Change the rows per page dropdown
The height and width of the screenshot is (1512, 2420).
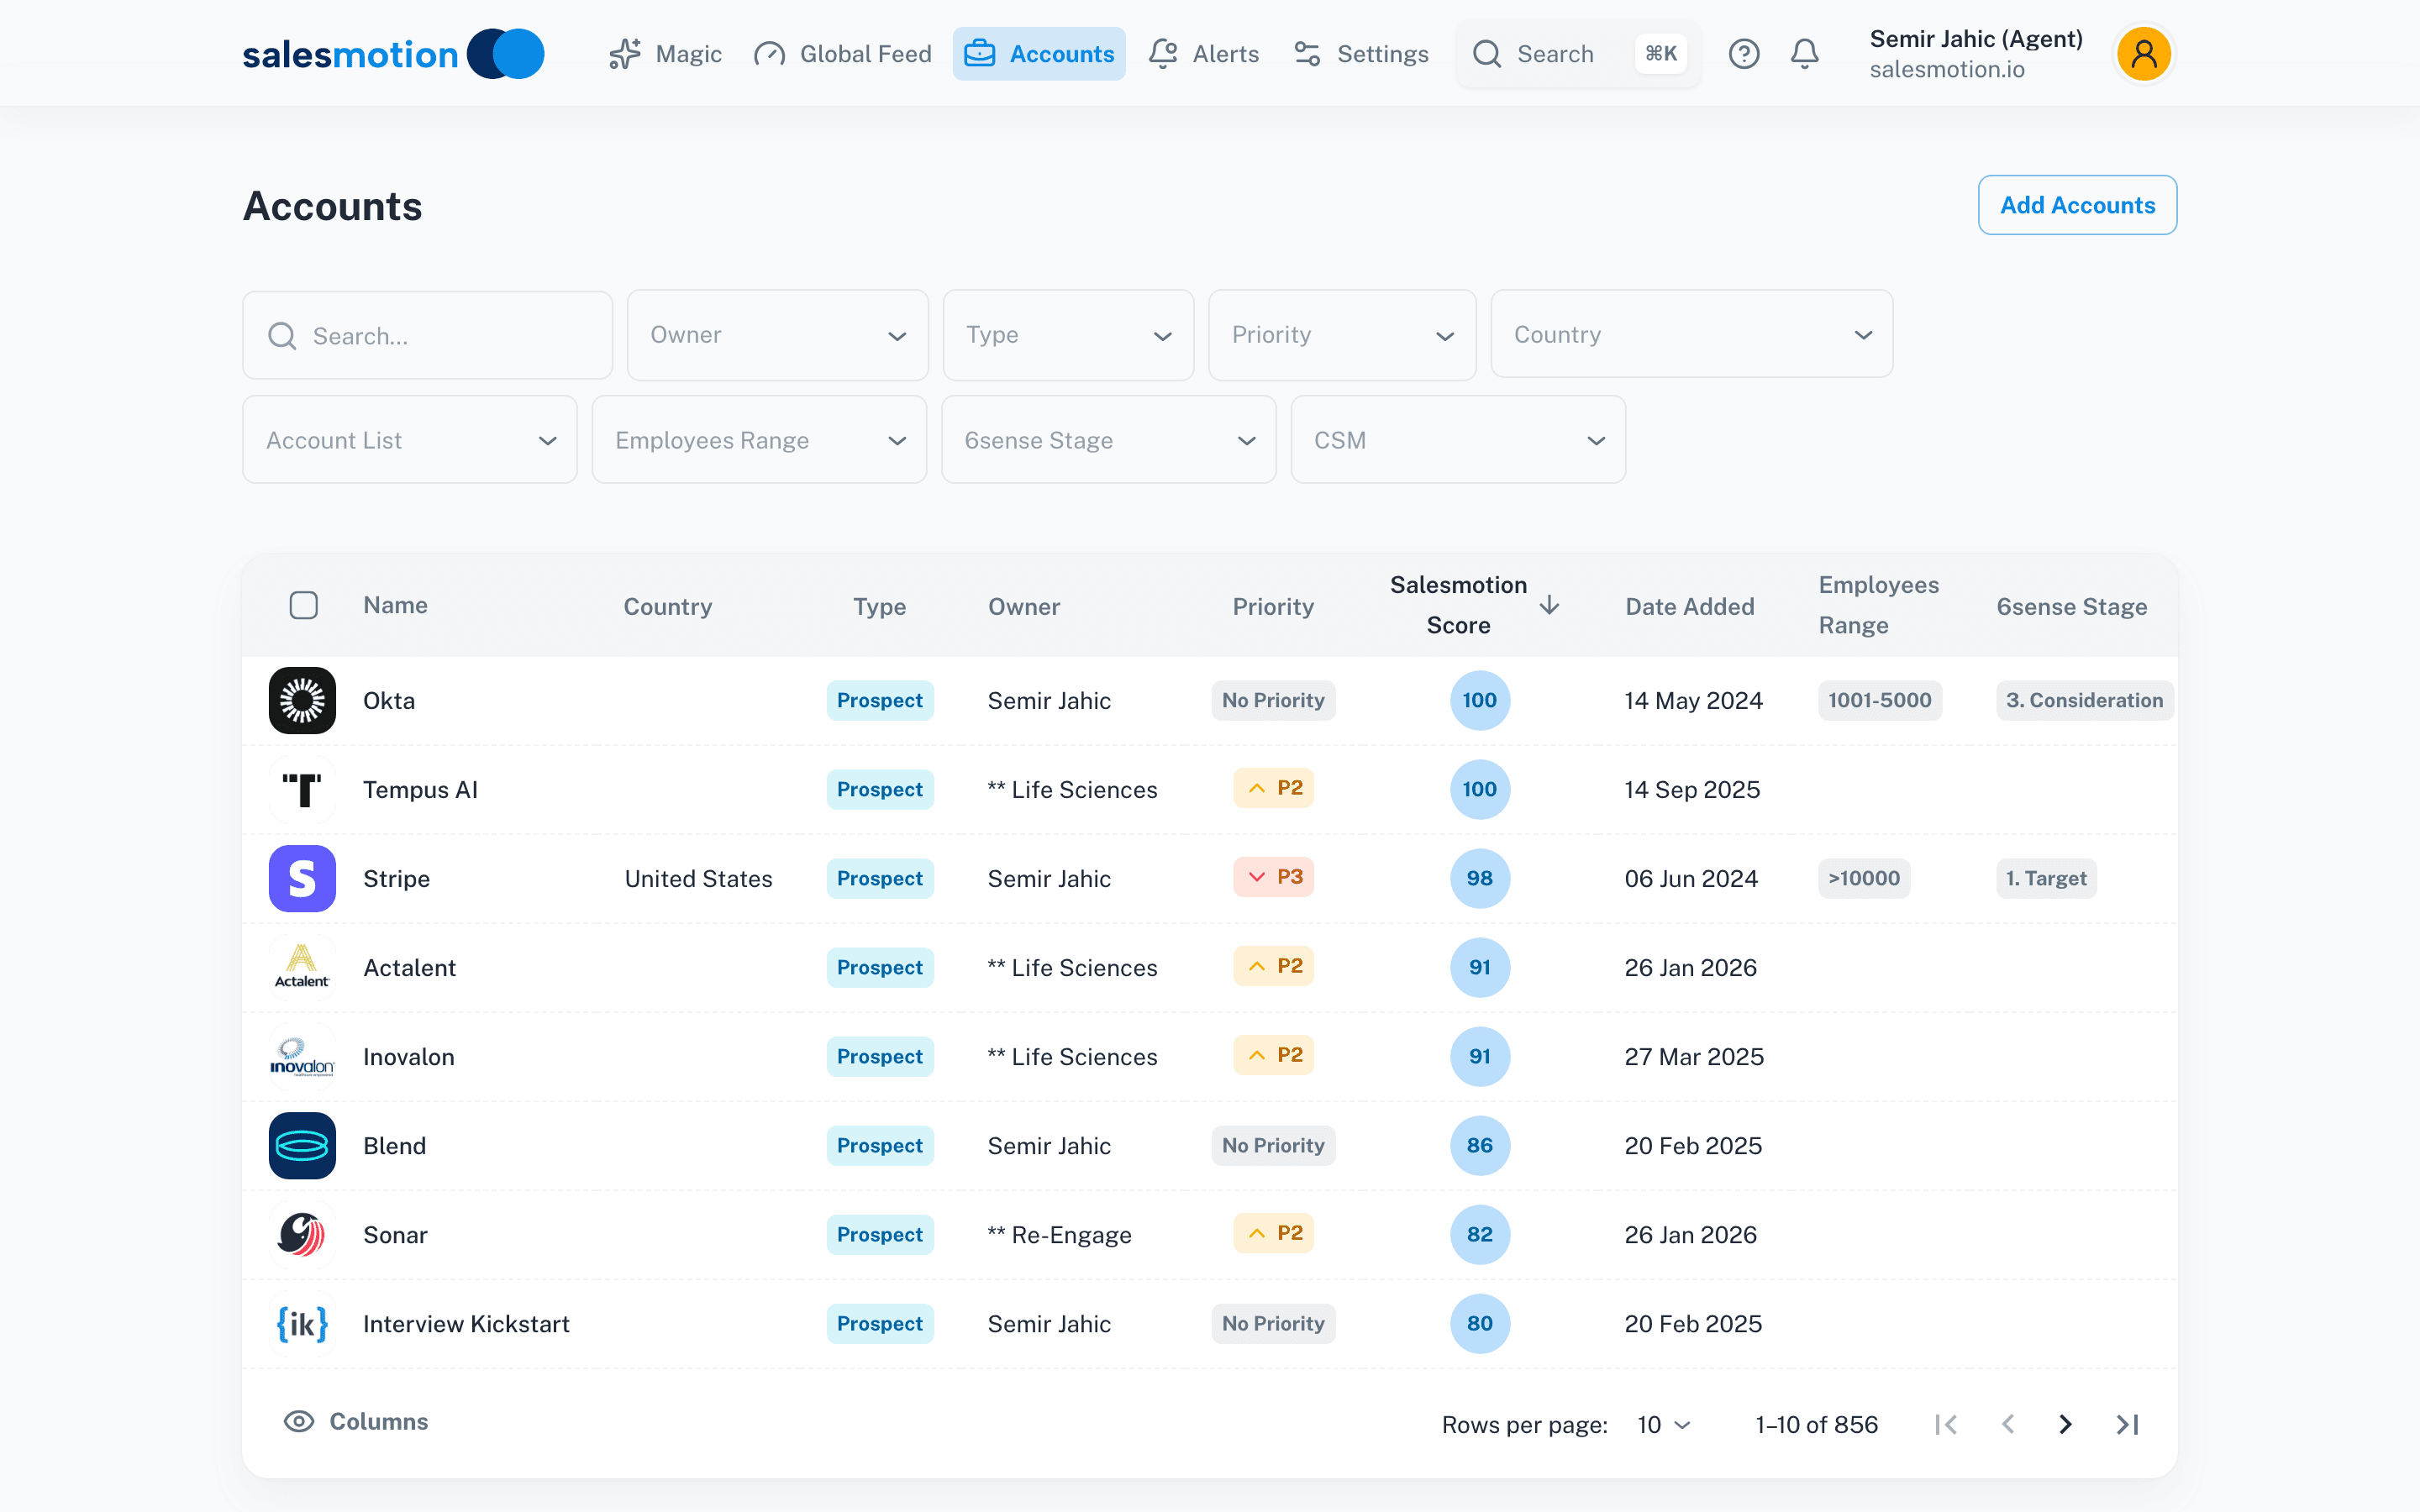pyautogui.click(x=1663, y=1424)
